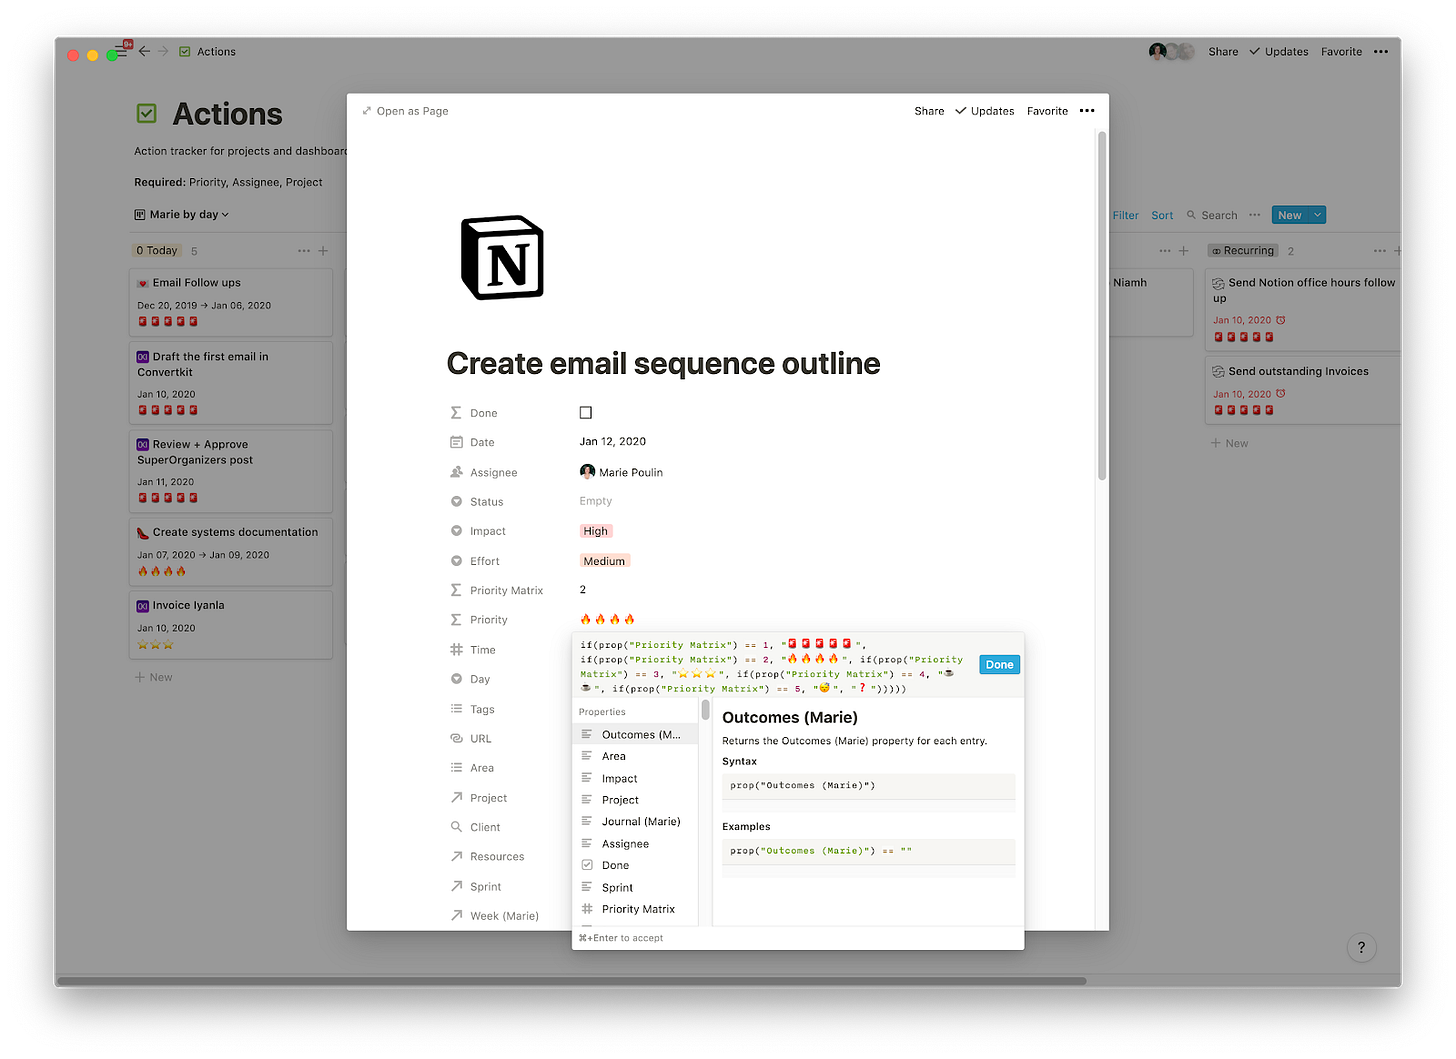This screenshot has width=1456, height=1059.
Task: Select Done checkbox property in formula list
Action: [x=635, y=866]
